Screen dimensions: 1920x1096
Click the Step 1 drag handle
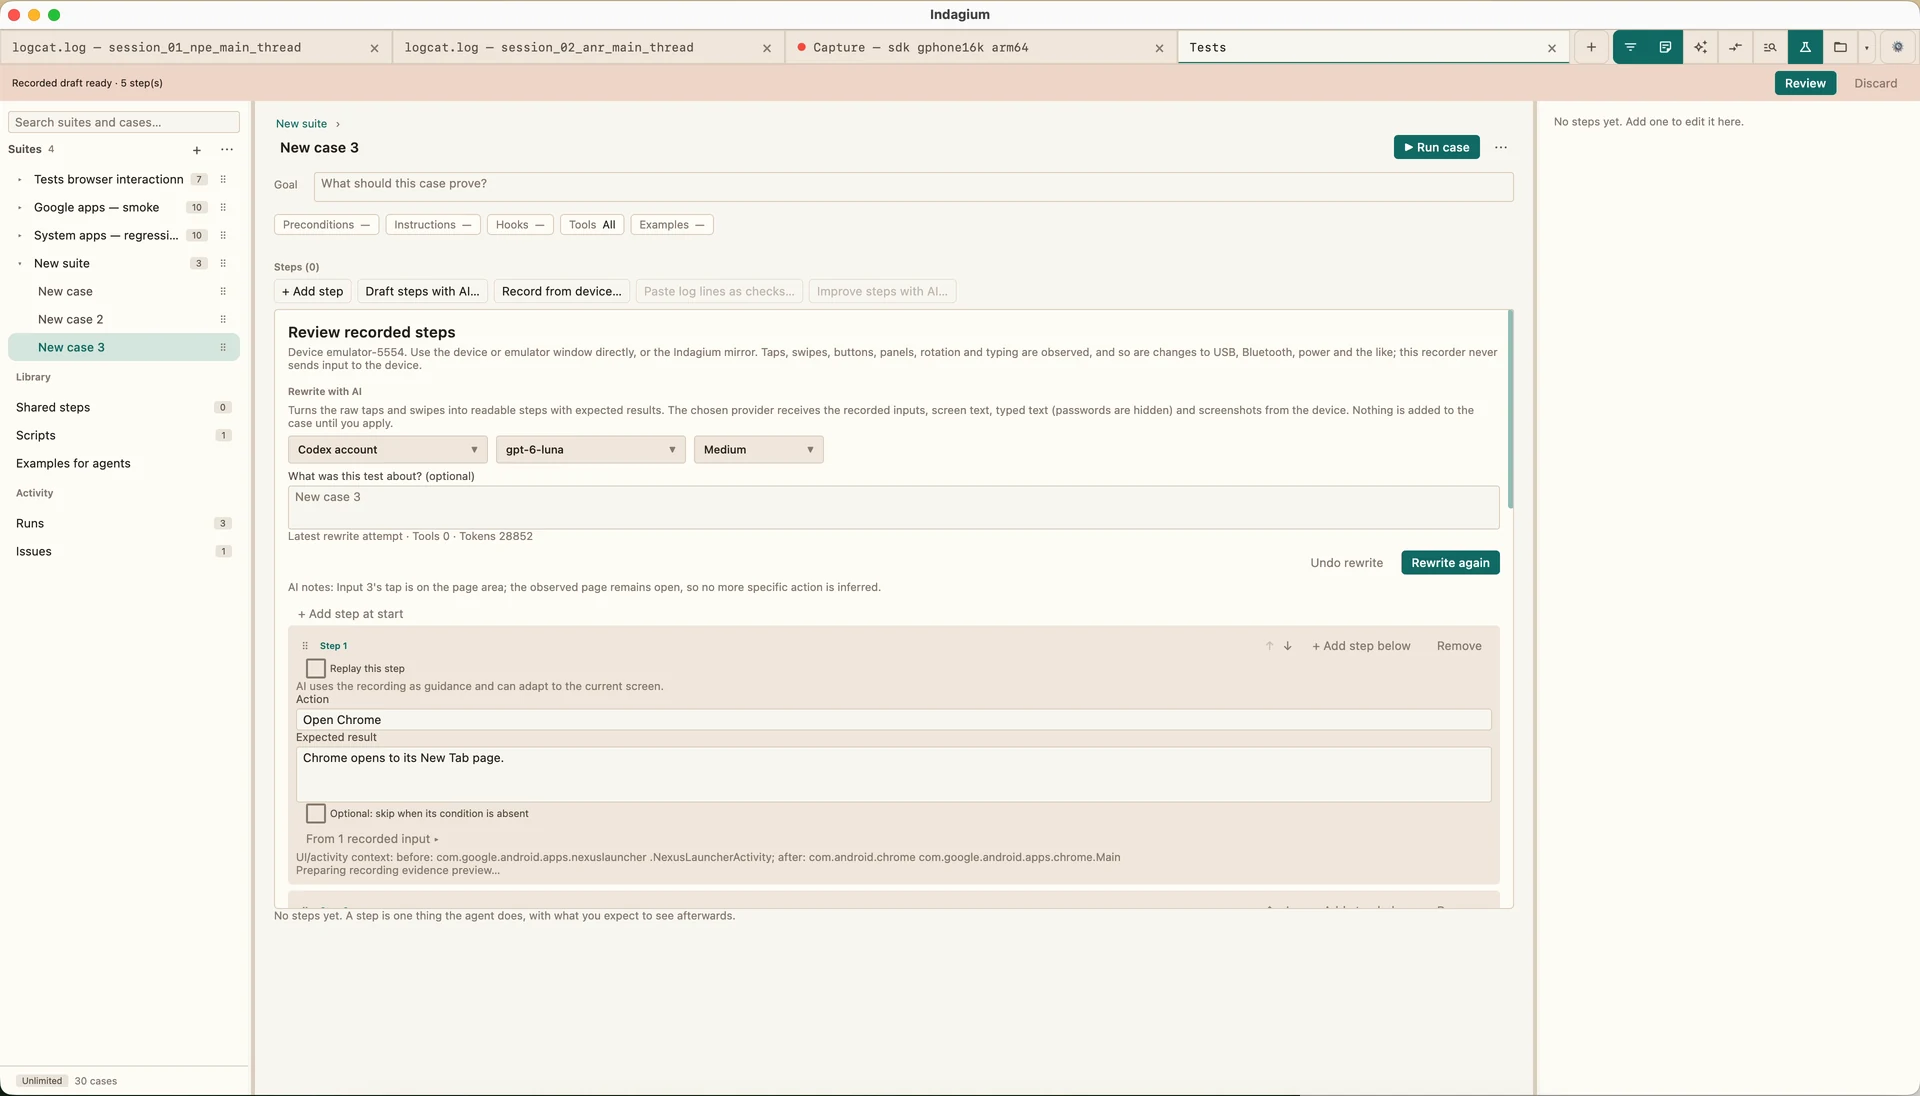[305, 646]
